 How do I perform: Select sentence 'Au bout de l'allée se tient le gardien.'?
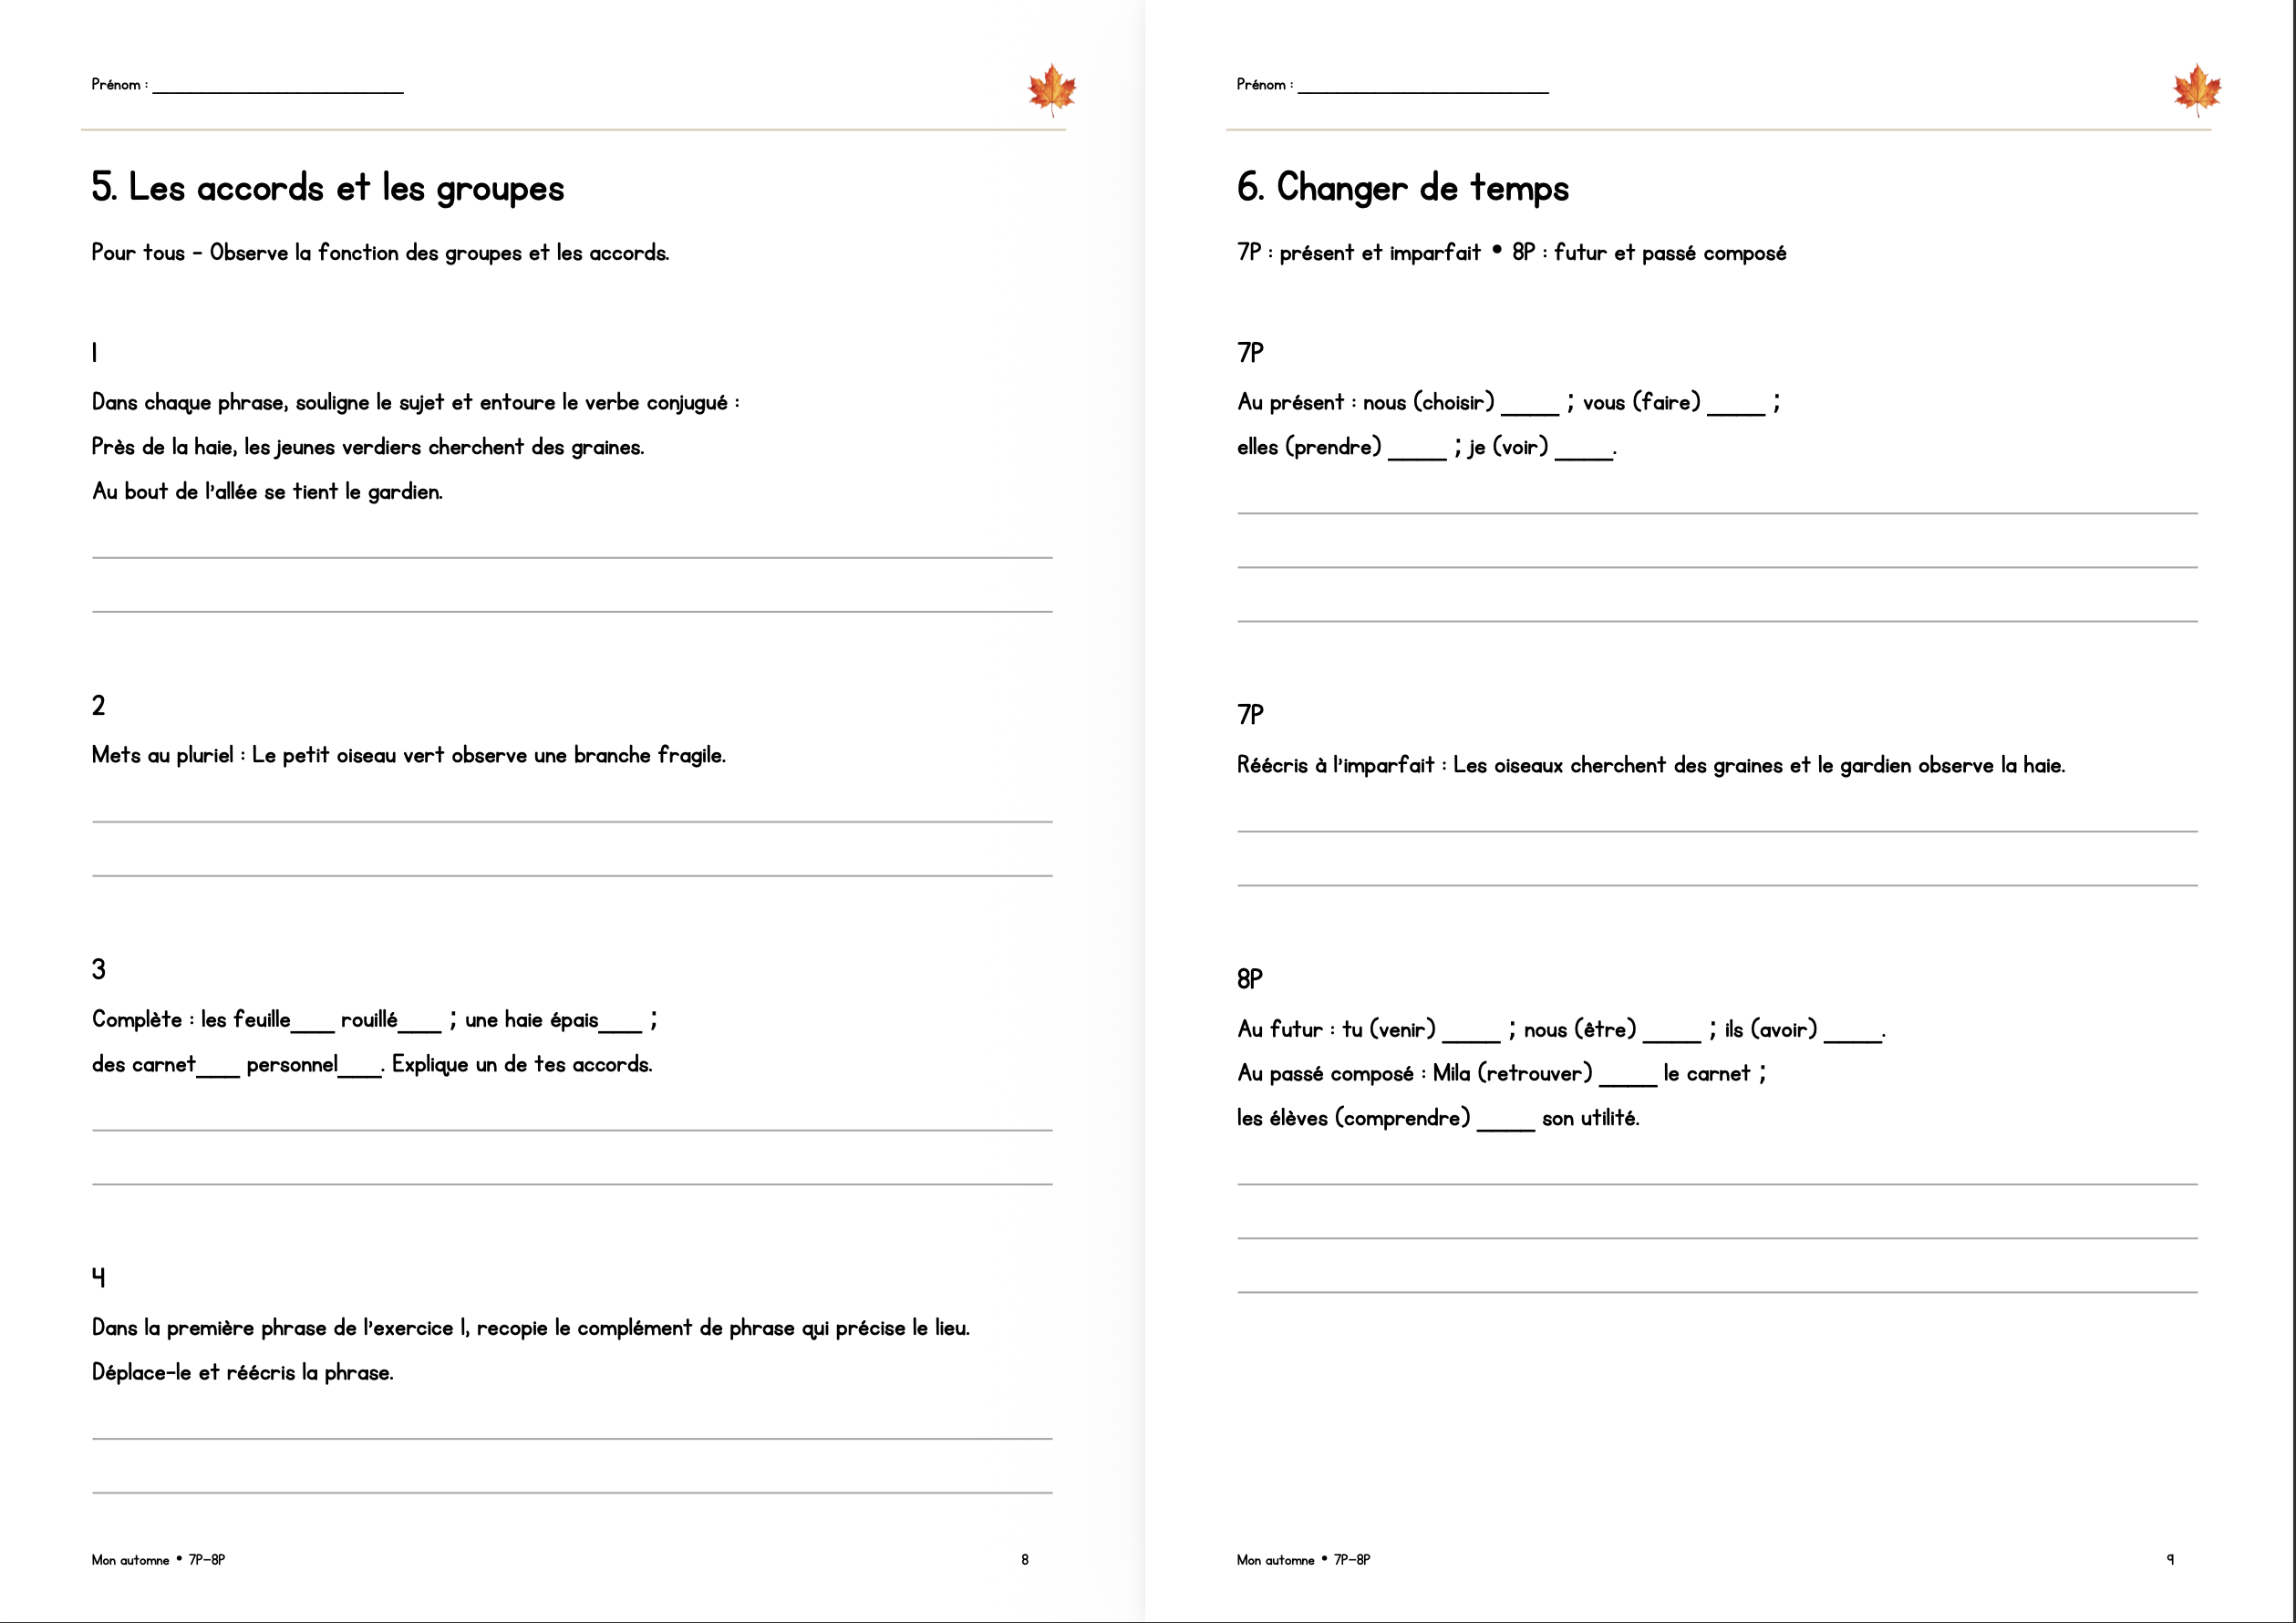tap(267, 492)
